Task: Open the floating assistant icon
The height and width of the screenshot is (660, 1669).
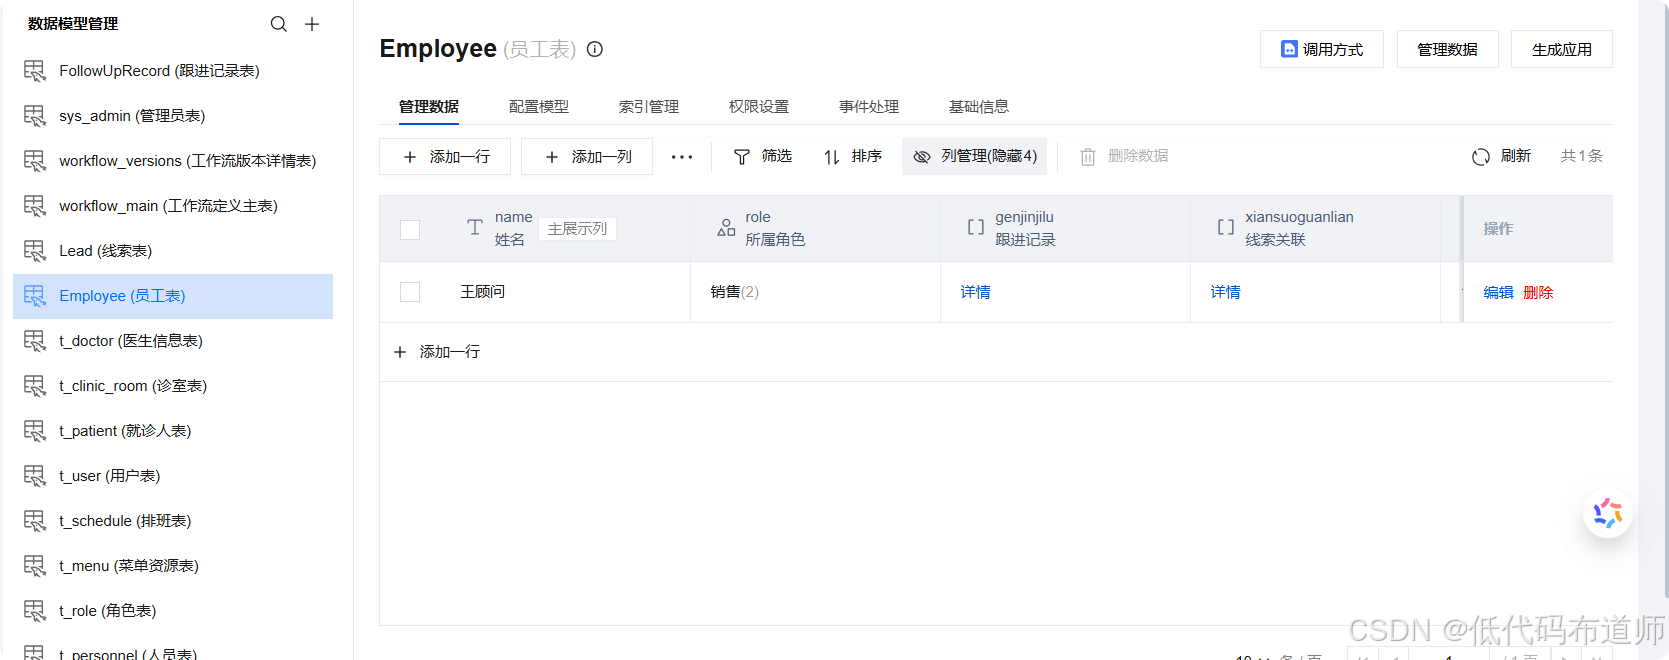Action: click(1608, 514)
